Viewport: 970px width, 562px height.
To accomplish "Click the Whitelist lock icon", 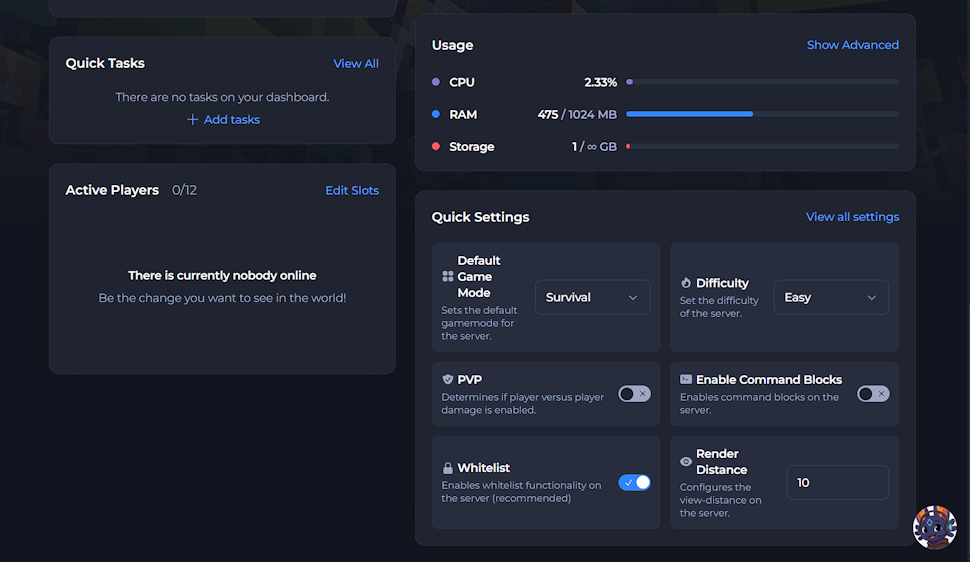I will [x=448, y=468].
